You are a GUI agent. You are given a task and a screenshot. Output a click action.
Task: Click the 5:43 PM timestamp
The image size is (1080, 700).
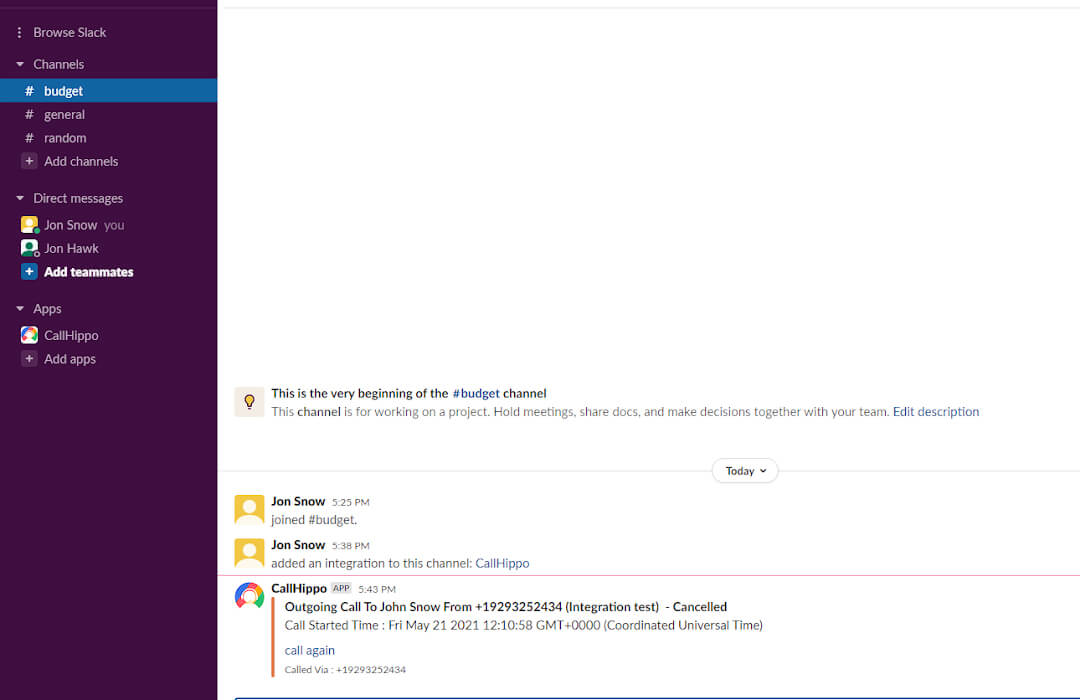(x=377, y=589)
